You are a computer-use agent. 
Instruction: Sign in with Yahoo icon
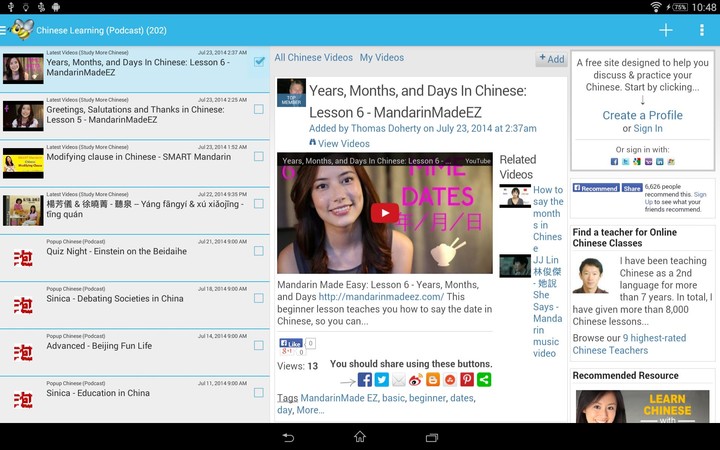tap(648, 162)
